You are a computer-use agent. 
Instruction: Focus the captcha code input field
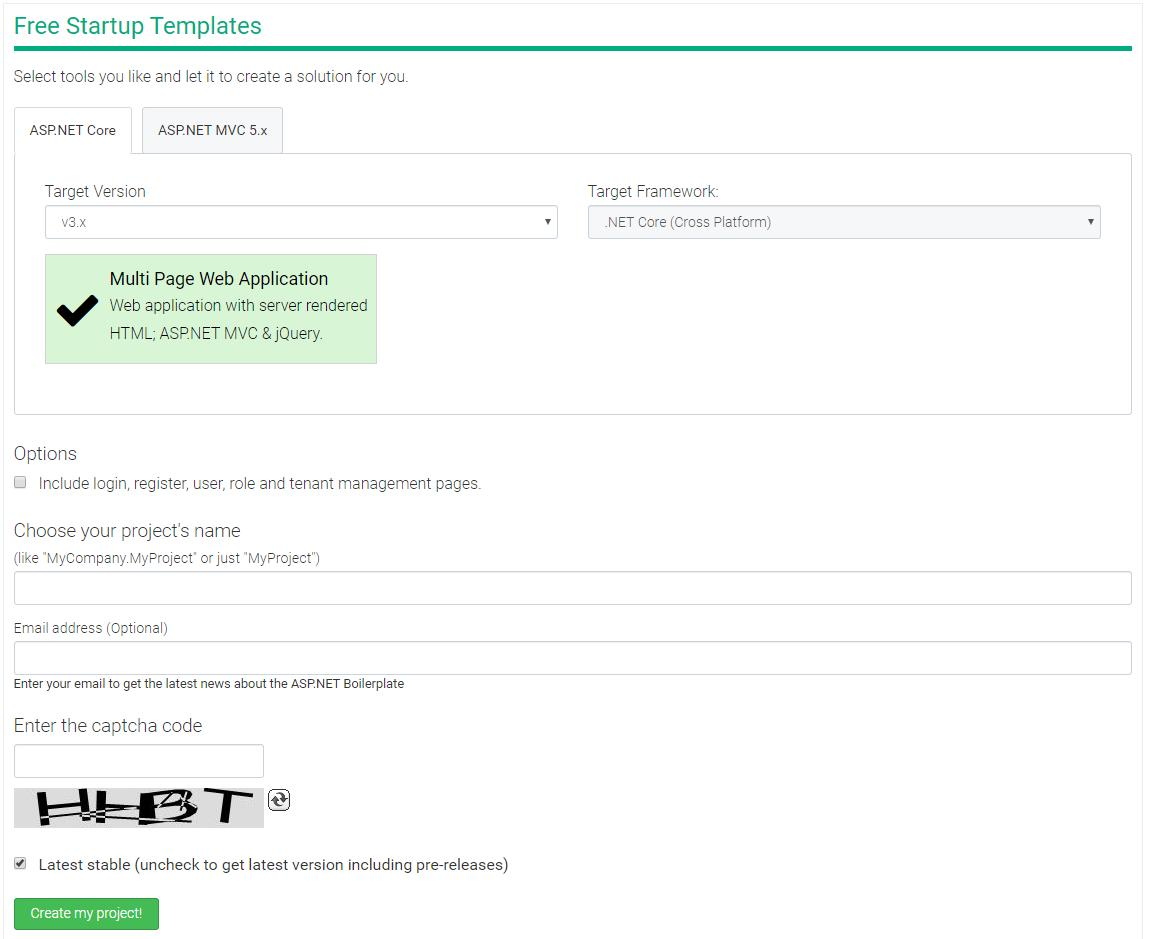[x=139, y=761]
